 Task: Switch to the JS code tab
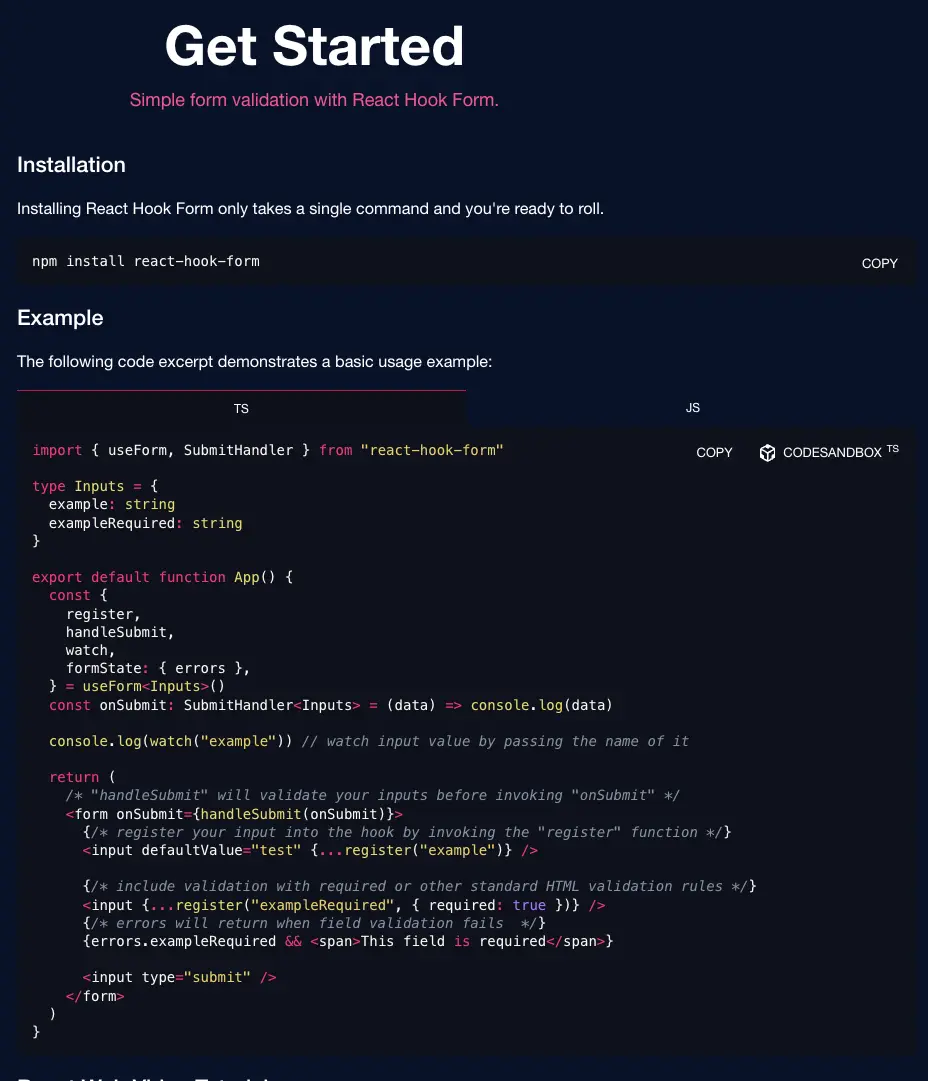tap(692, 408)
